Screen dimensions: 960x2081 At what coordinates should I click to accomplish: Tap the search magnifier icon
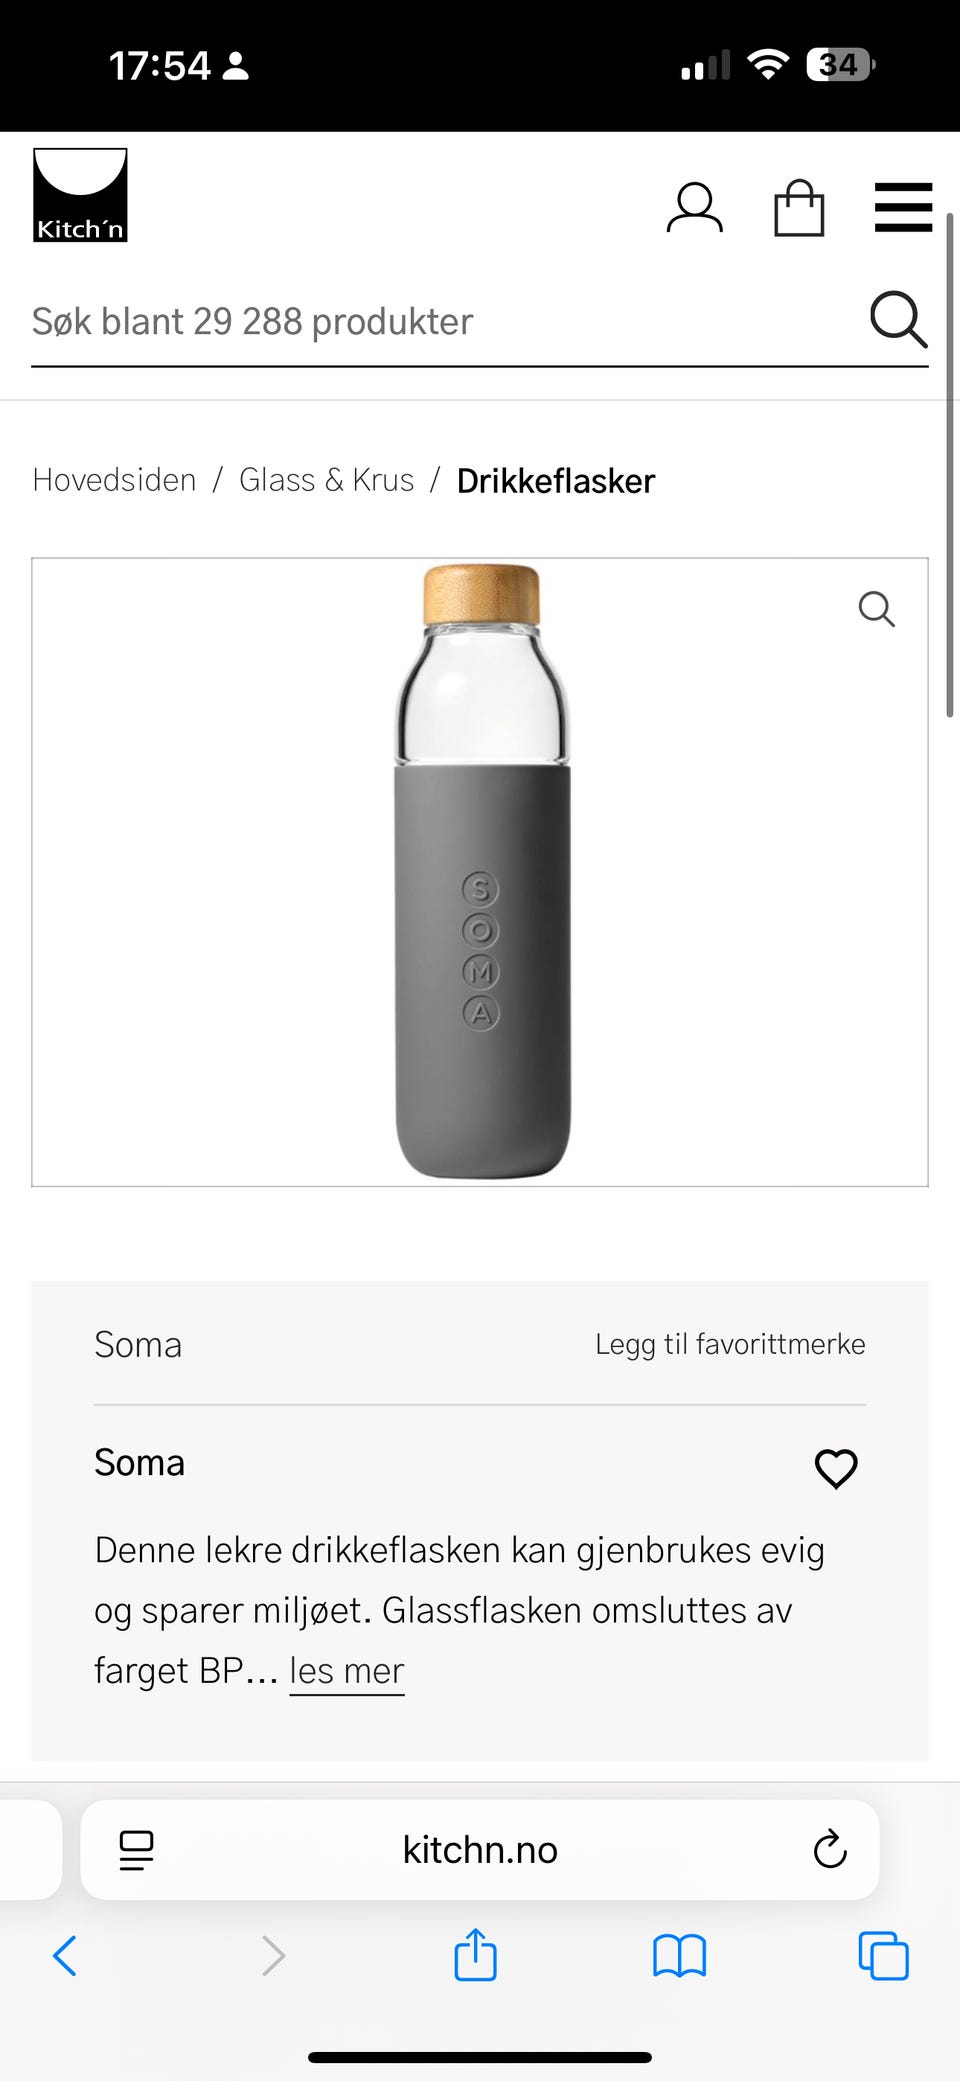(x=897, y=320)
